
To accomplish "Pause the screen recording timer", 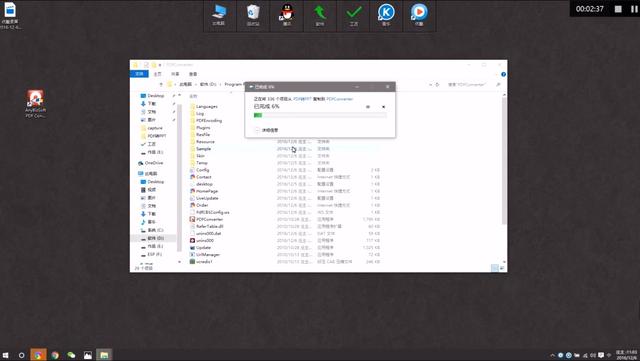I will [x=634, y=9].
